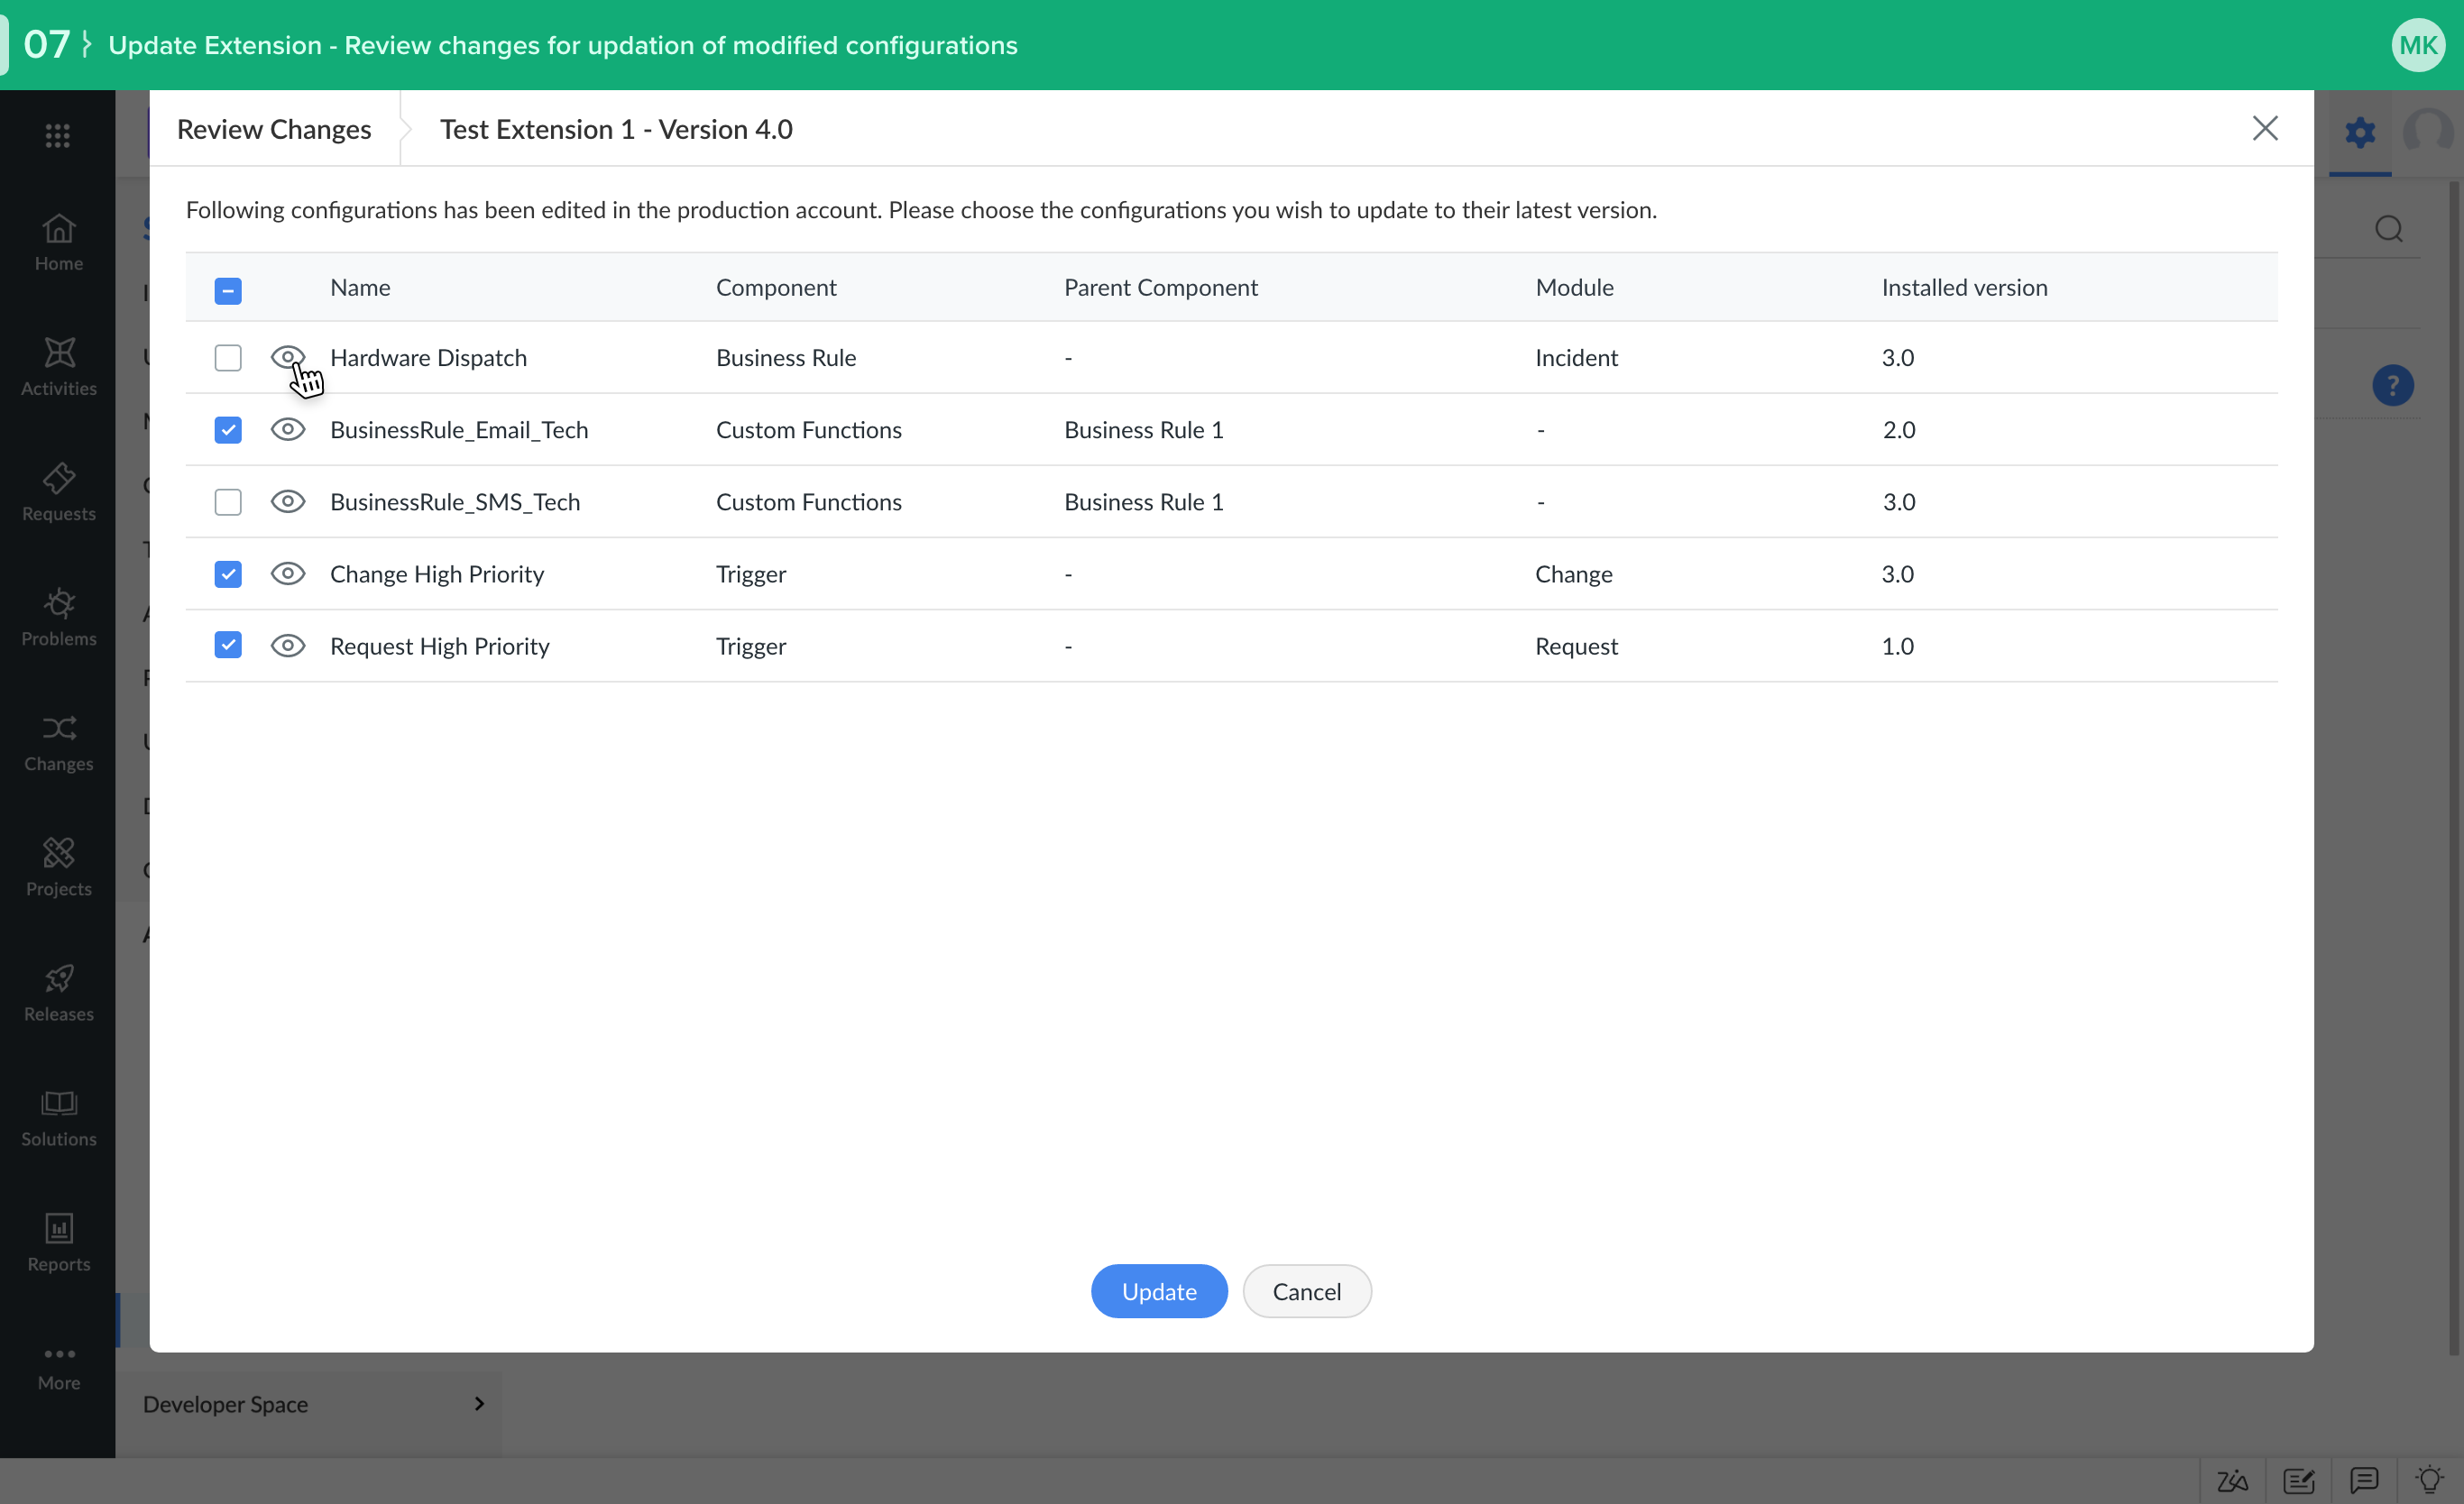Open Reports module in sidebar
The image size is (2464, 1504).
(x=58, y=1242)
